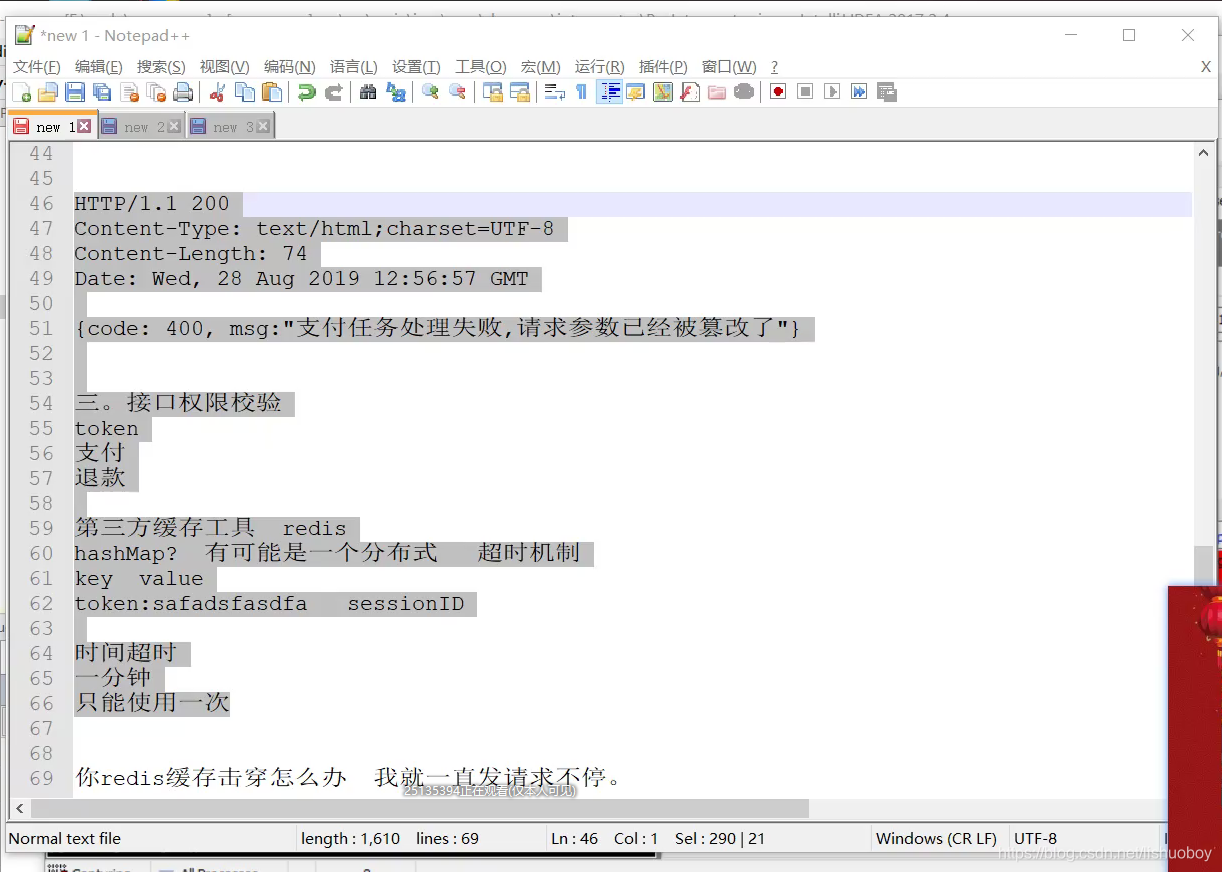Save the current file via toolbar
This screenshot has height=872, width=1222.
click(x=74, y=92)
